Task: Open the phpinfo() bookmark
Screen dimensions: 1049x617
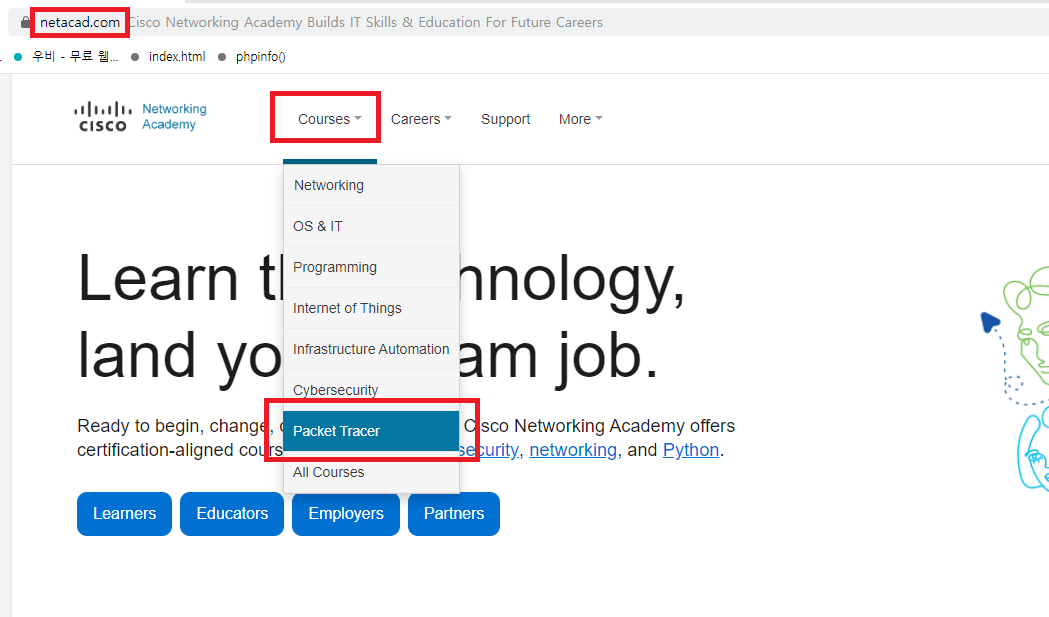Action: pyautogui.click(x=252, y=57)
